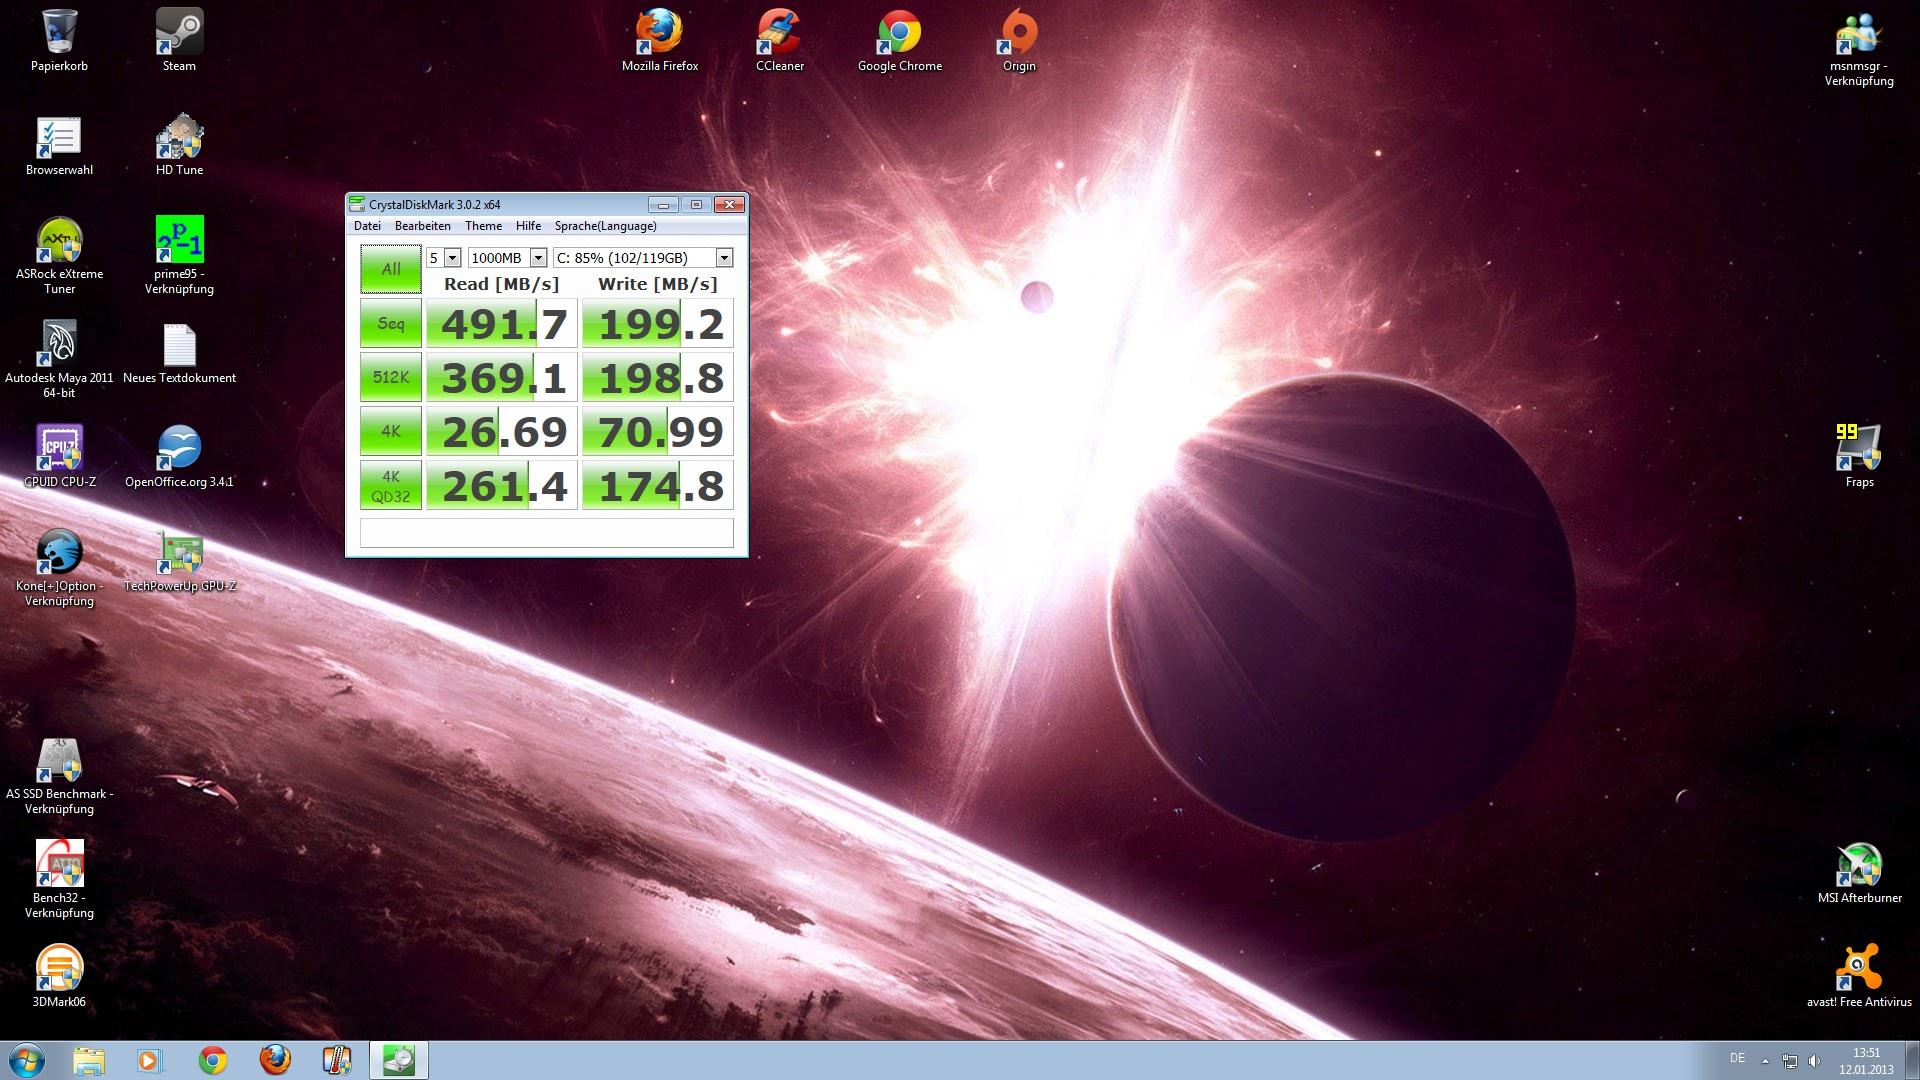The image size is (1920, 1080).
Task: Launch Chrome from the taskbar
Action: pyautogui.click(x=212, y=1060)
